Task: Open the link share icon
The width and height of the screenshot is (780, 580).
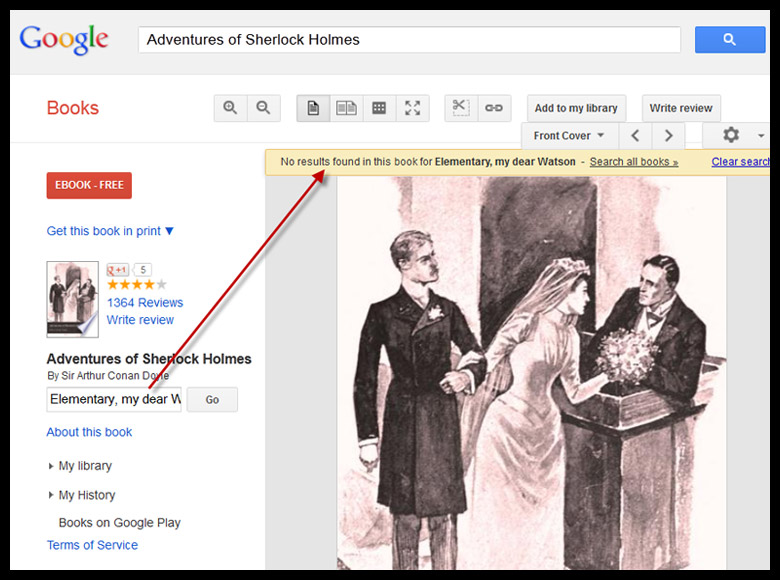Action: point(494,108)
